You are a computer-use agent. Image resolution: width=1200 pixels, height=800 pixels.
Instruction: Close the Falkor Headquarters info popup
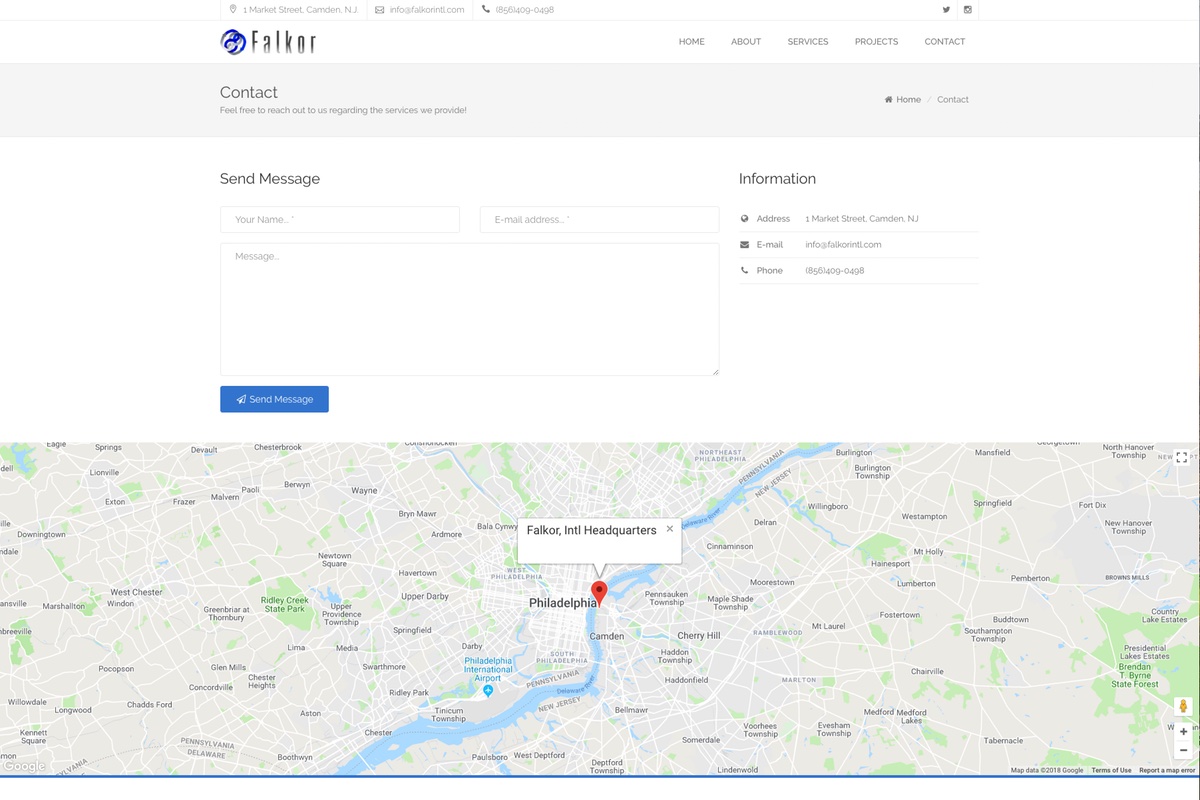coord(670,529)
